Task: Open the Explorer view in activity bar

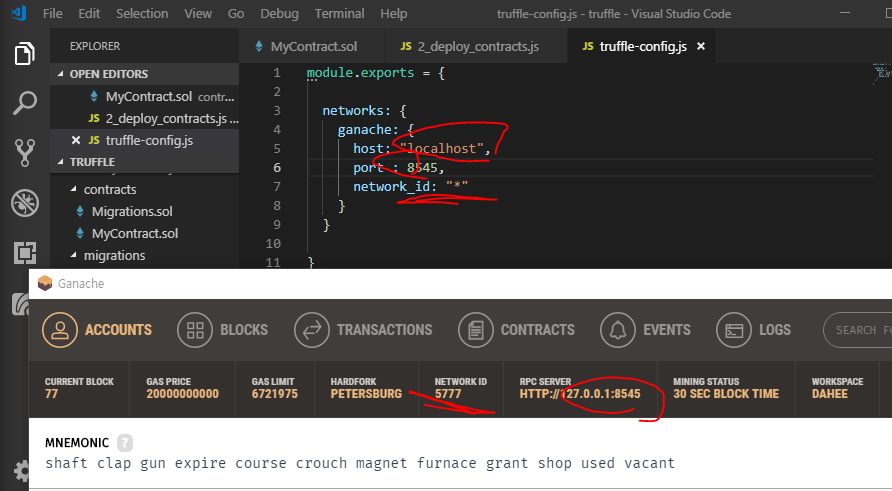Action: (24, 53)
